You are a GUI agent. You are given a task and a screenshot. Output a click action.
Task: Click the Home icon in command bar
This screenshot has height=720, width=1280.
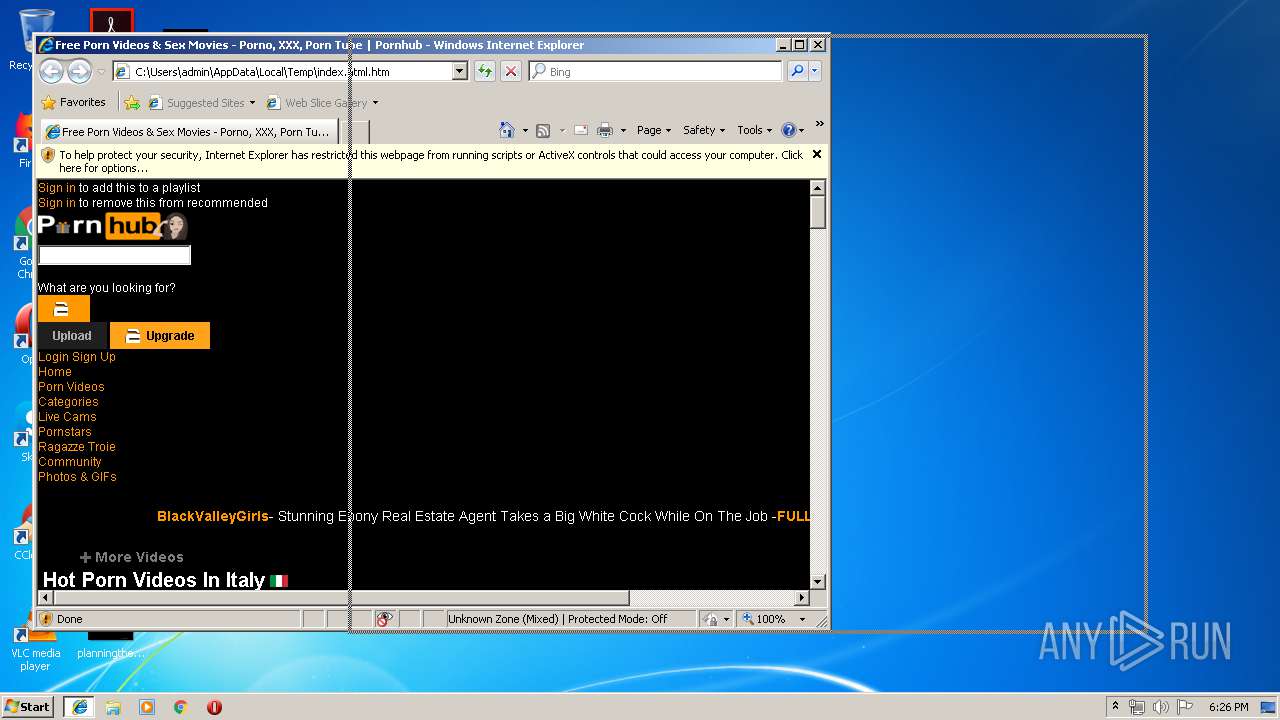pos(507,130)
